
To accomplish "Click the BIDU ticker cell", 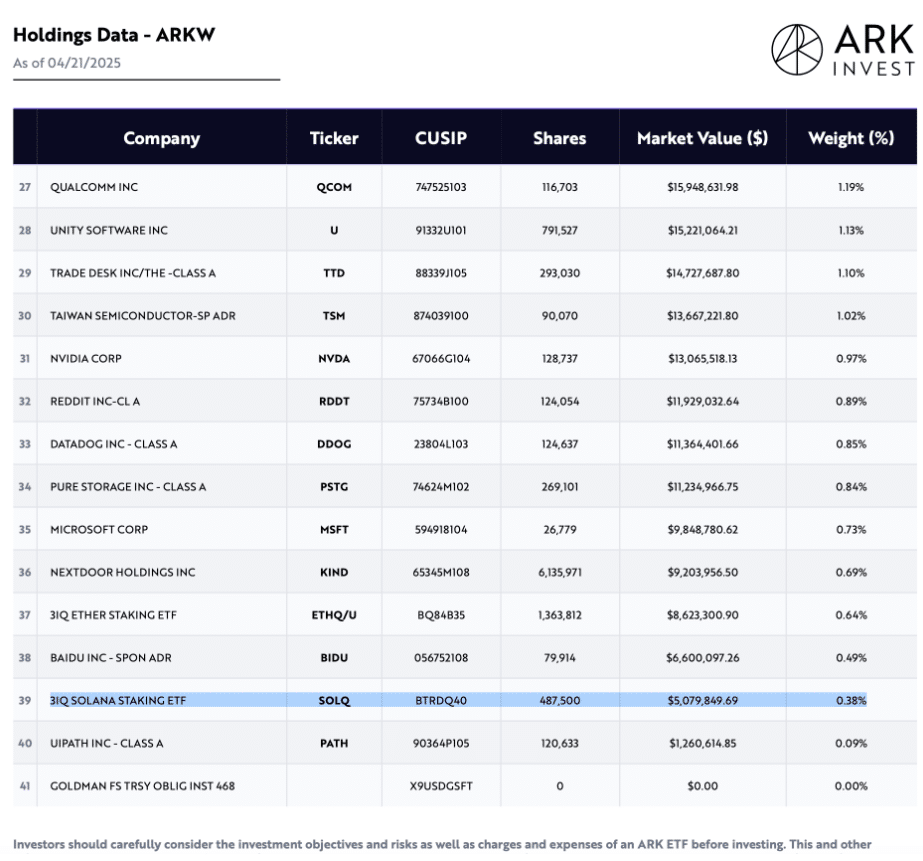I will [334, 658].
